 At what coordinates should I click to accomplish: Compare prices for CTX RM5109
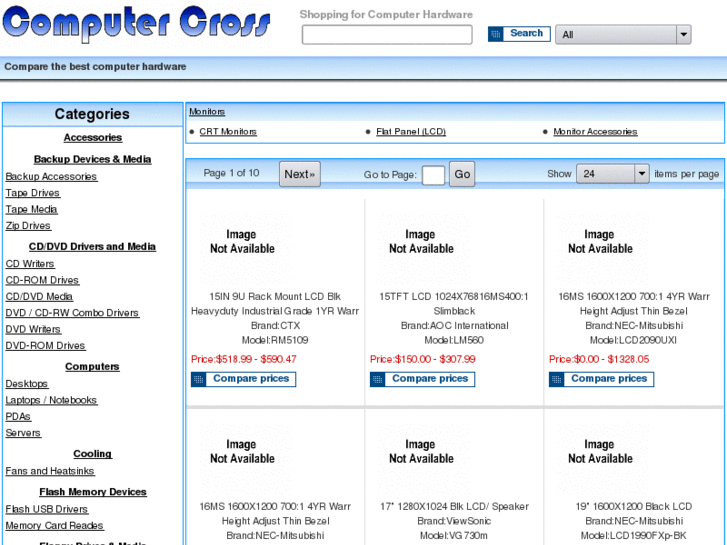point(243,379)
